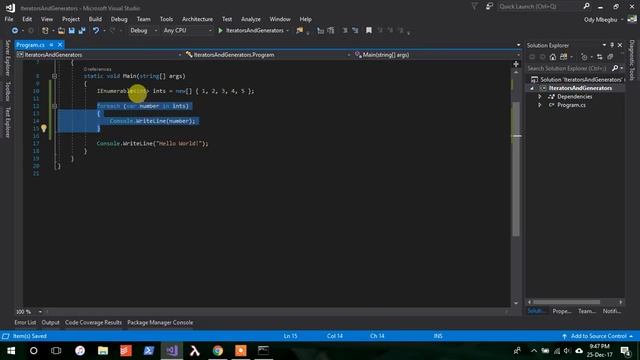Image resolution: width=640 pixels, height=360 pixels.
Task: Open the Toolbox side tab
Action: point(7,91)
